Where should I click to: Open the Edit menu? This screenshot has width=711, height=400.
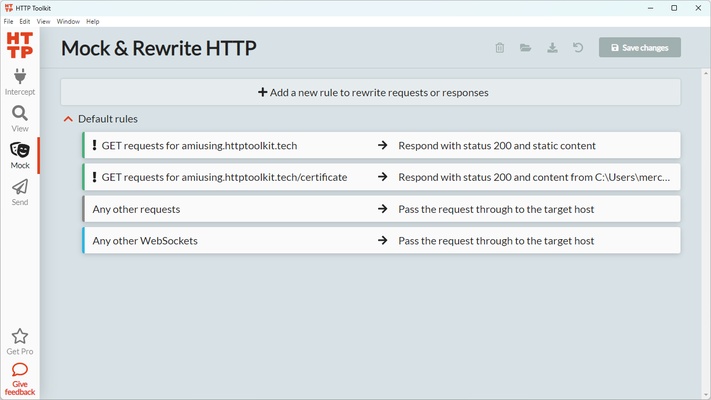pyautogui.click(x=24, y=21)
